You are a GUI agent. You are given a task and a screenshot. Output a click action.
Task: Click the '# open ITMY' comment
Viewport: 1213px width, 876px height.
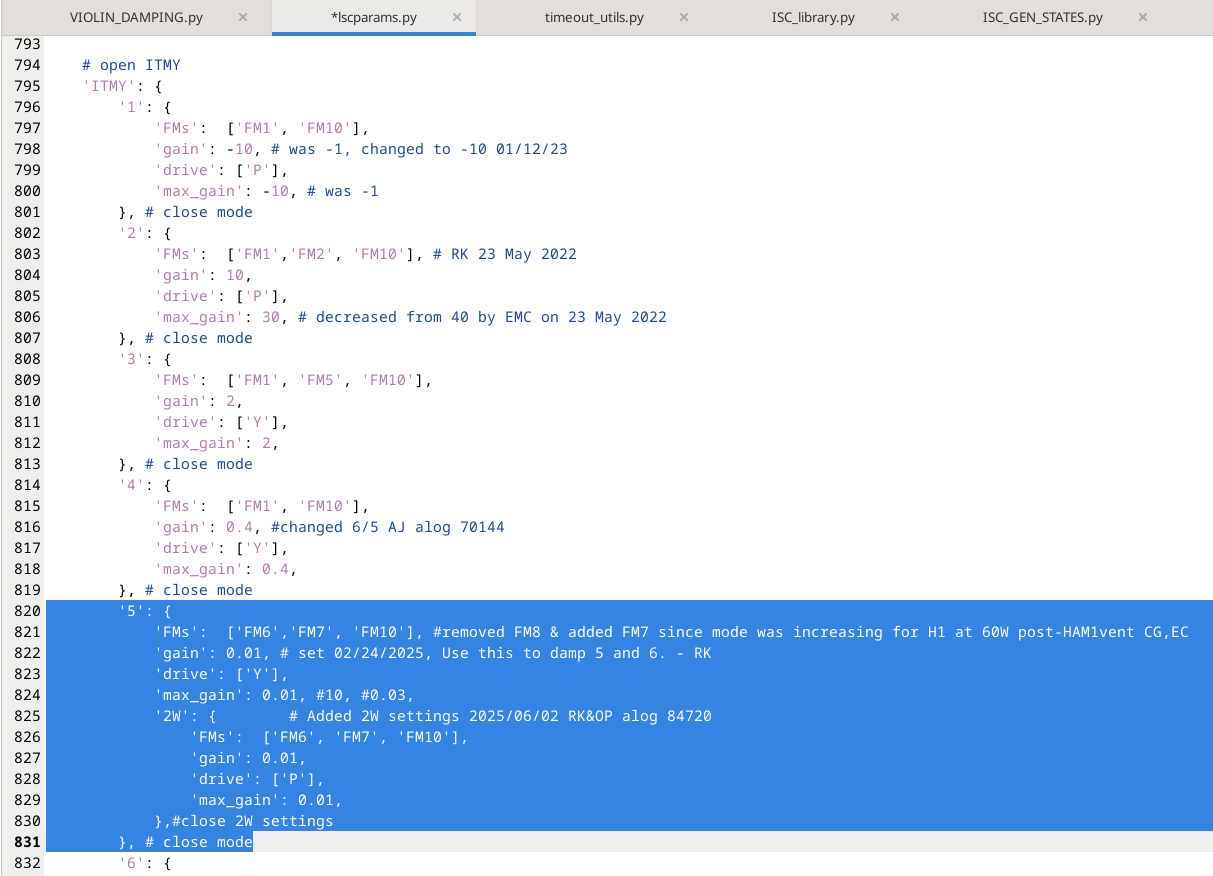click(131, 65)
